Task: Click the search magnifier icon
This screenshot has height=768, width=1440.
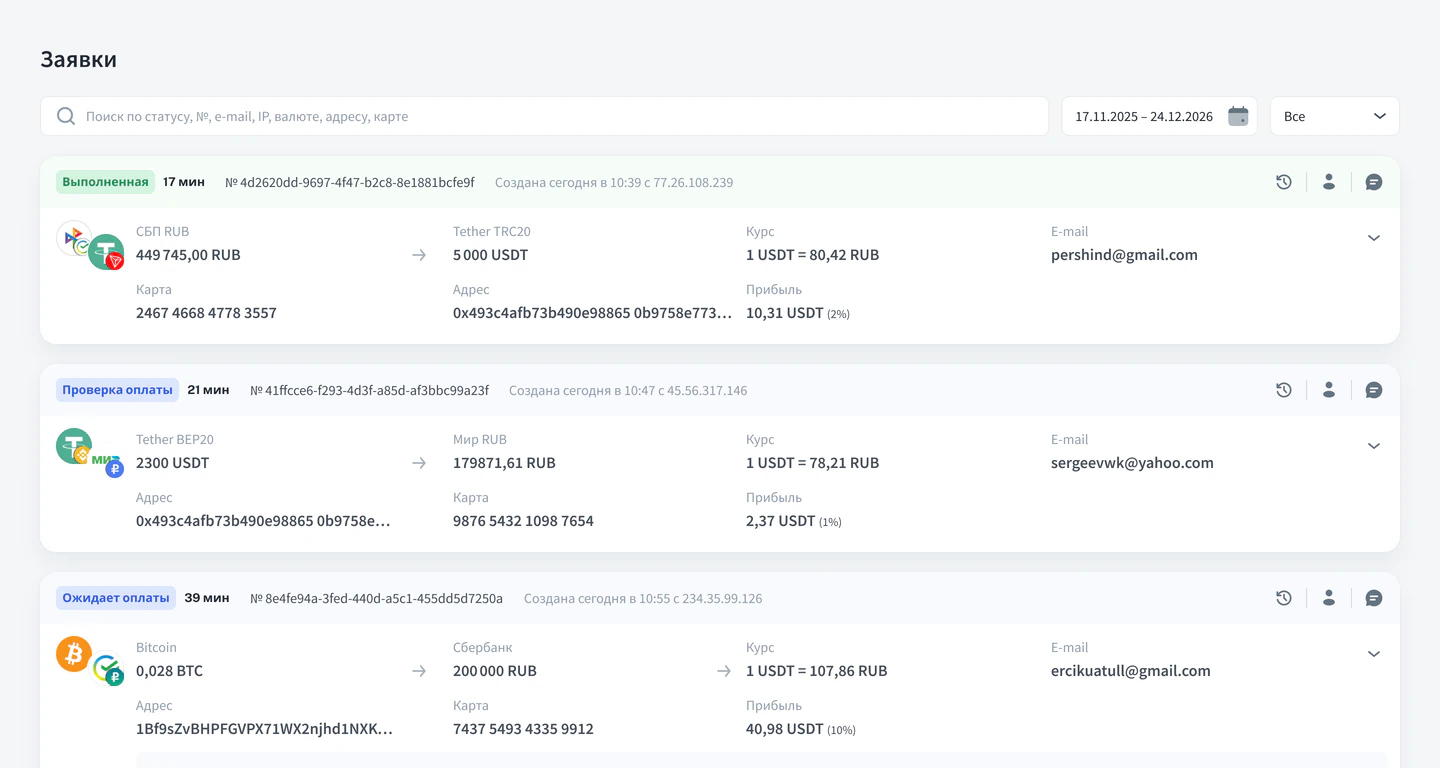Action: [66, 116]
